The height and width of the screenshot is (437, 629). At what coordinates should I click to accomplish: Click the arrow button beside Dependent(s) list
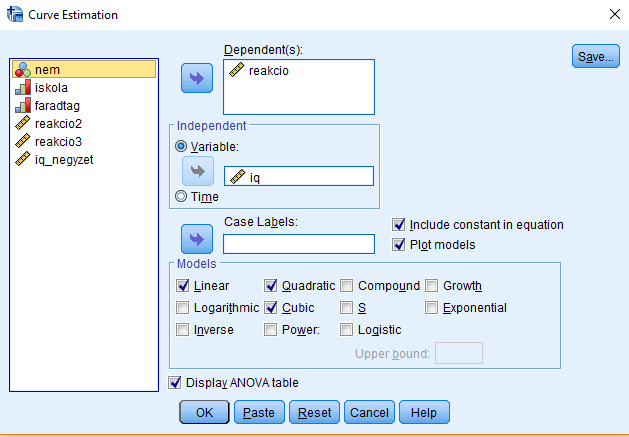(x=197, y=78)
